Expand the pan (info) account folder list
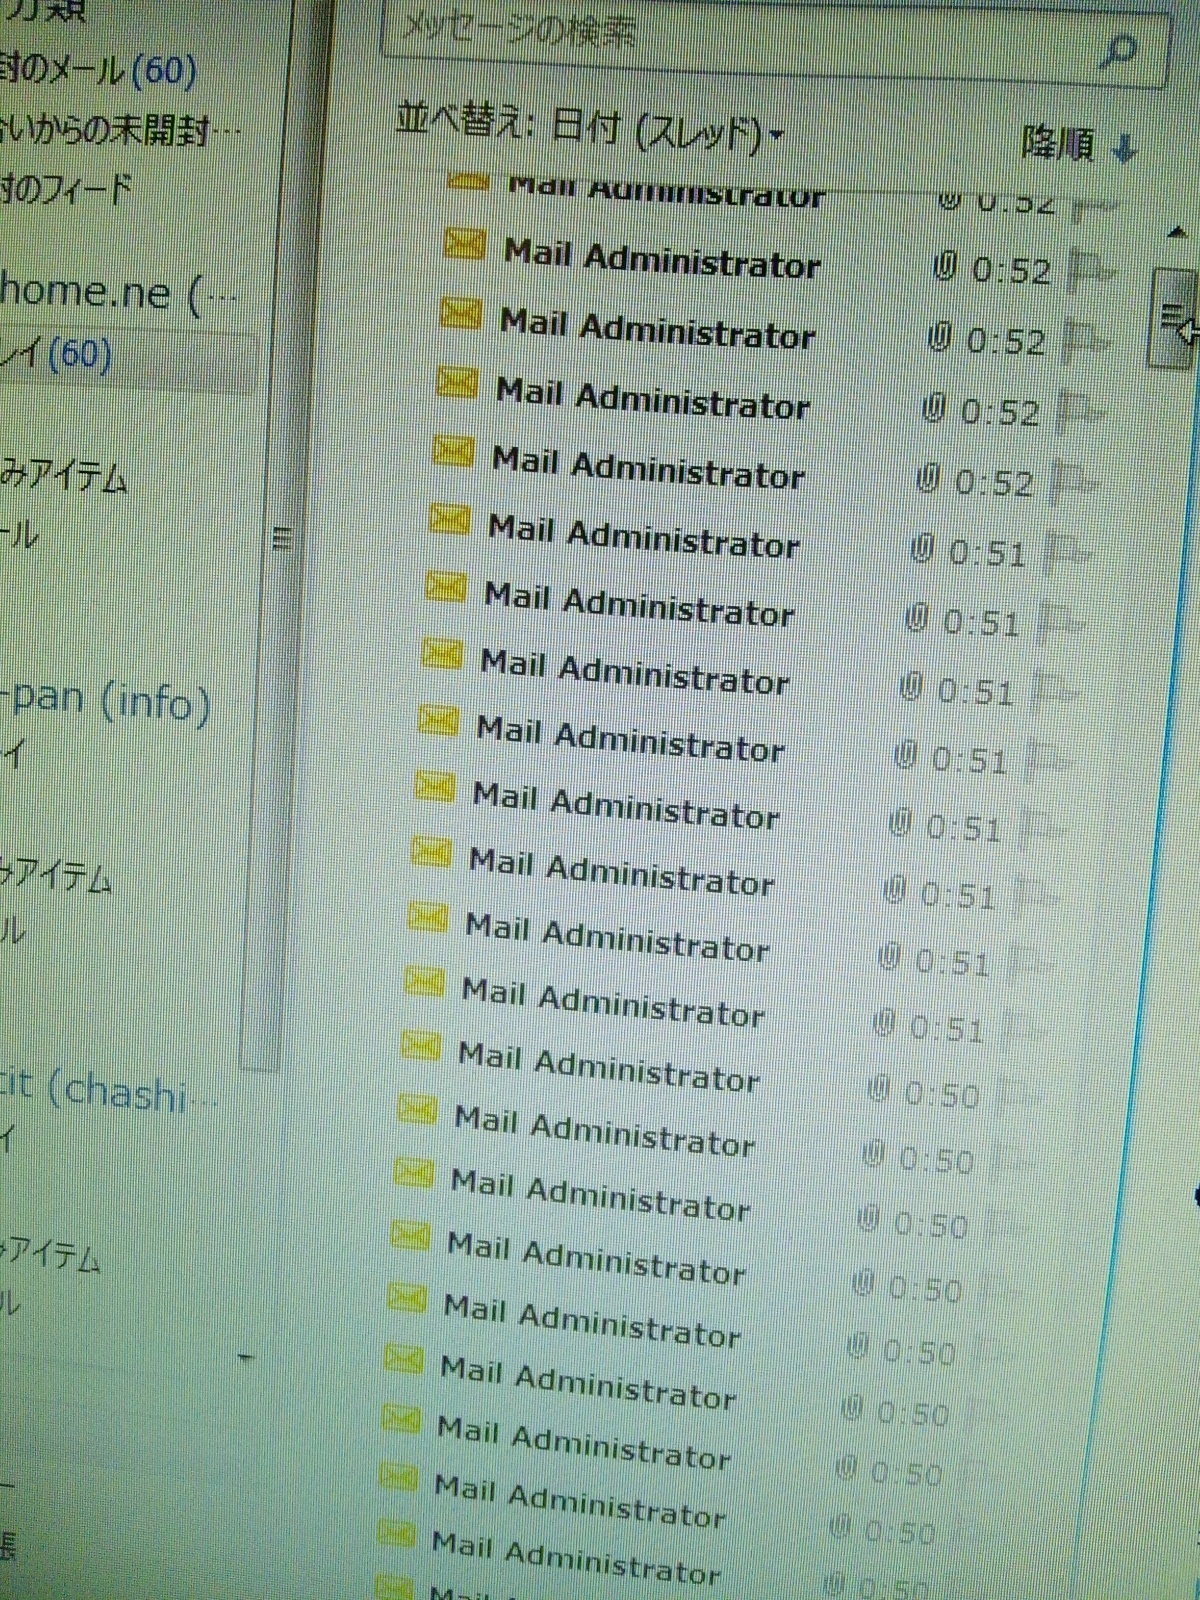This screenshot has width=1200, height=1600. (x=110, y=700)
